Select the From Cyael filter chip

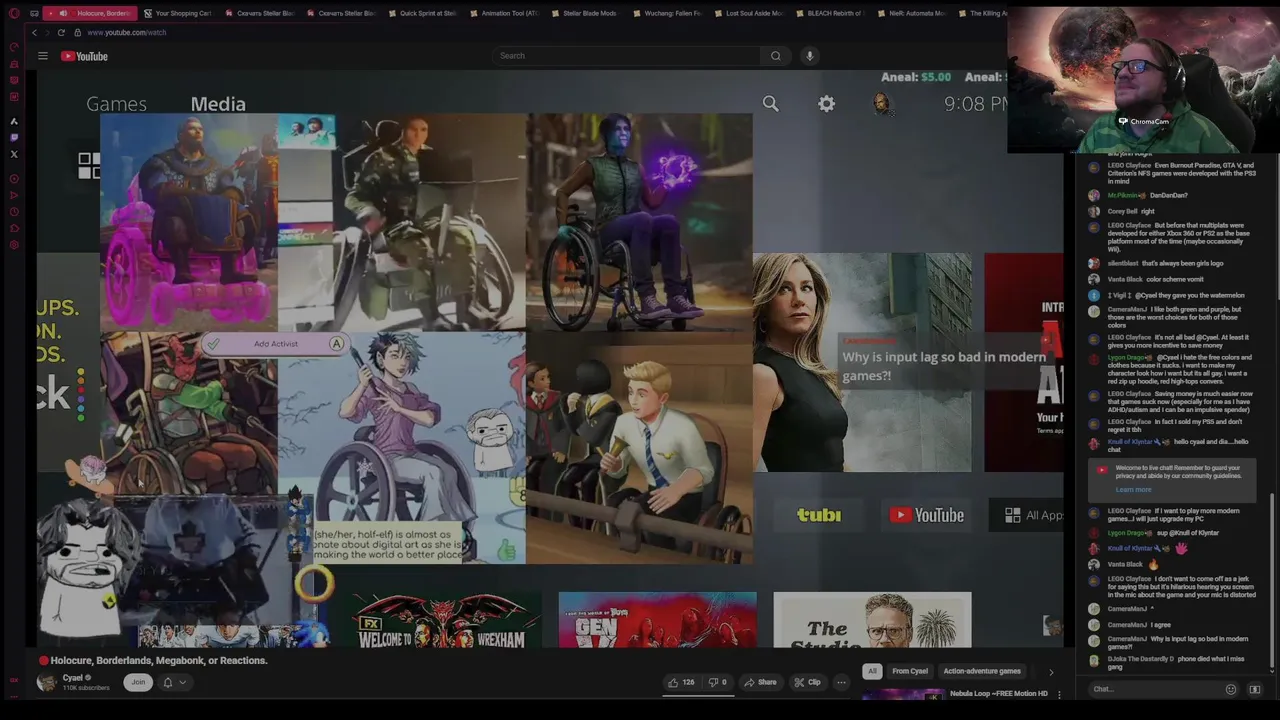910,671
